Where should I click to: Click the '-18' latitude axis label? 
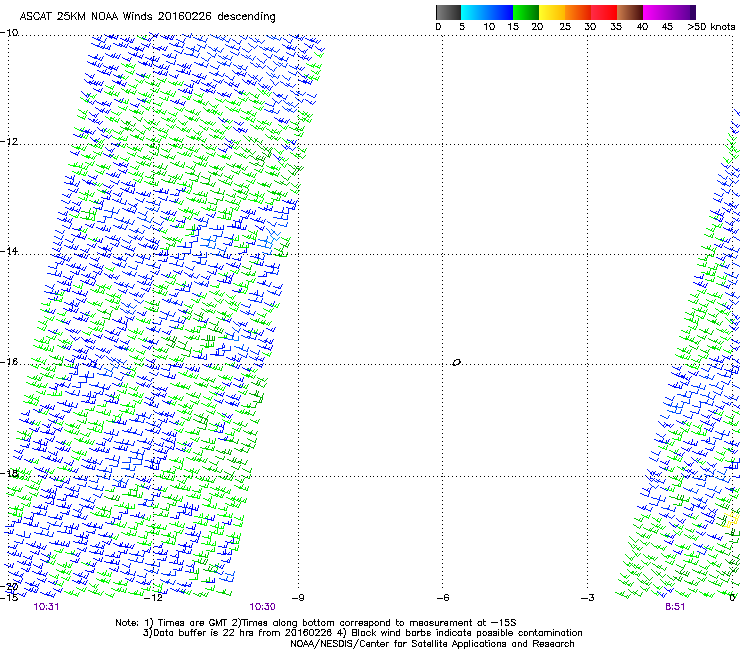[x=9, y=473]
